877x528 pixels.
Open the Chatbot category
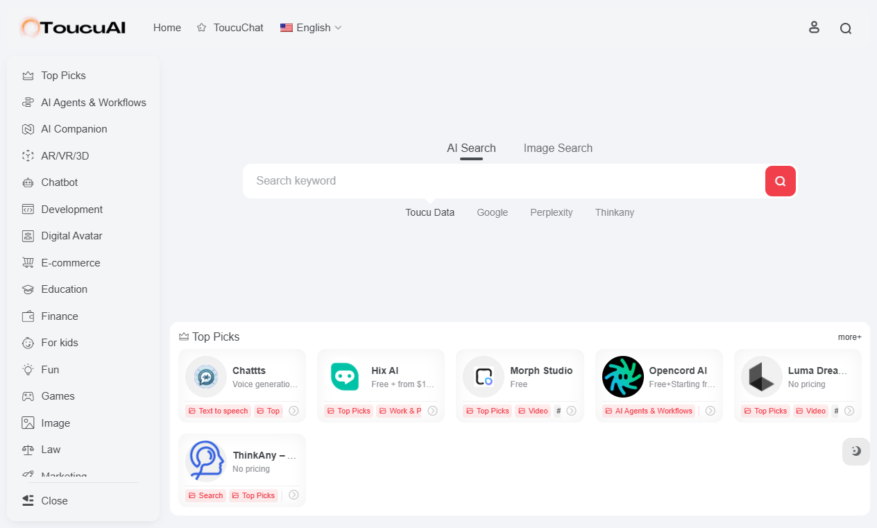[x=50, y=182]
